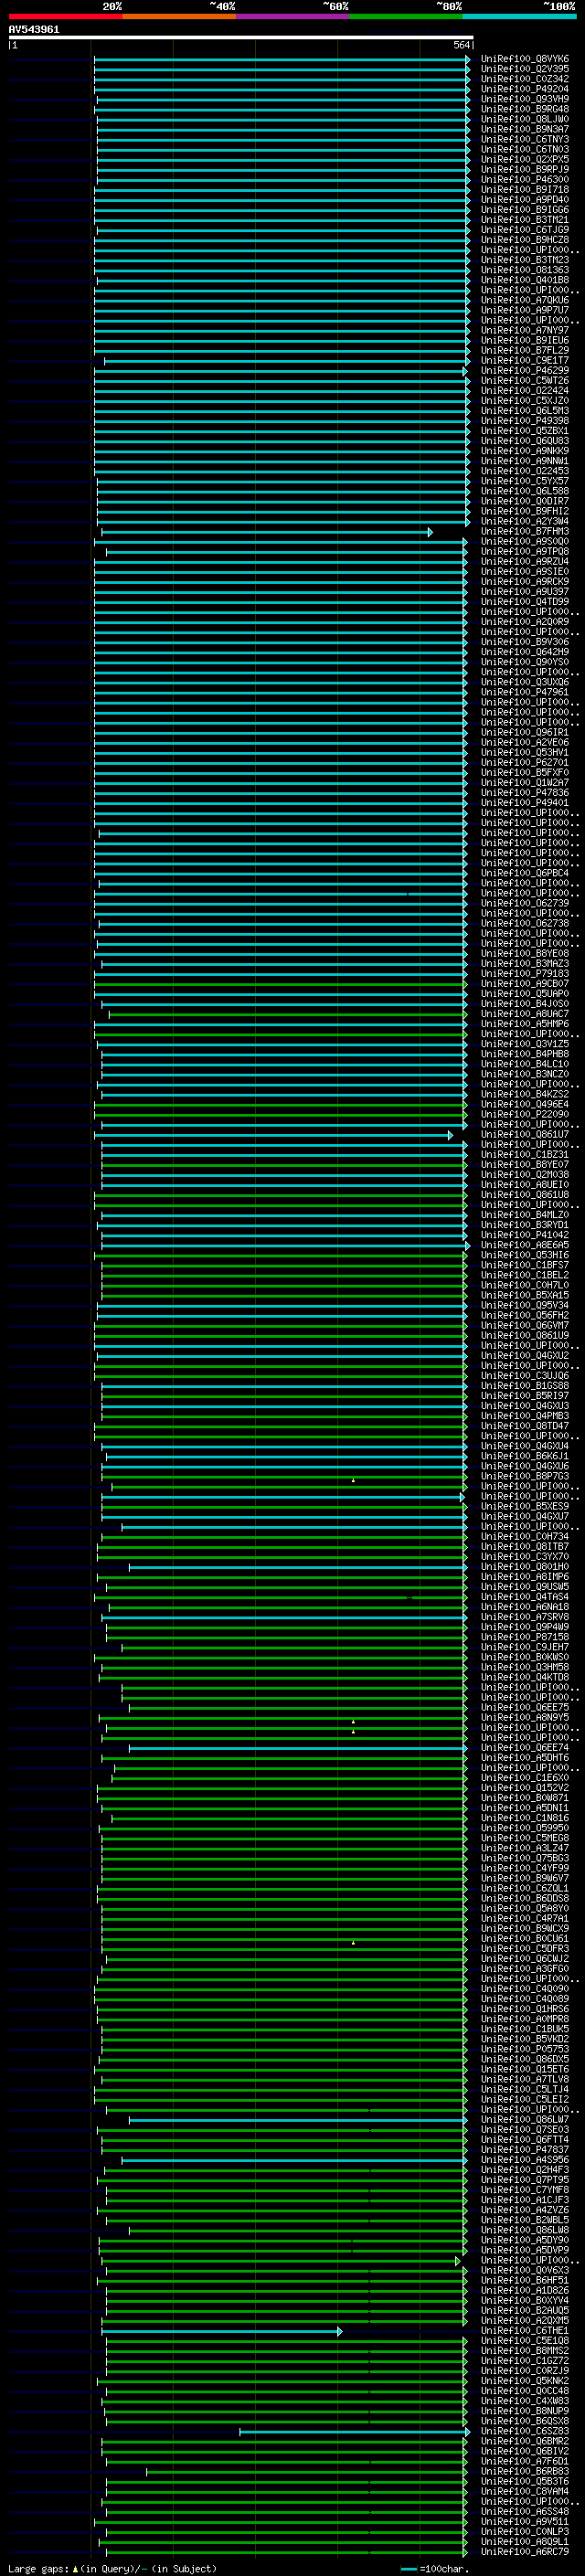Click the arrowhead ending the UniRef100_Q861U7 bar
Screen dimensions: 585x2576
click(x=450, y=1135)
